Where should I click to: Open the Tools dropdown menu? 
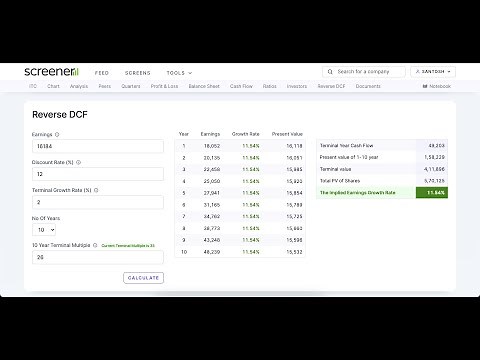[179, 73]
